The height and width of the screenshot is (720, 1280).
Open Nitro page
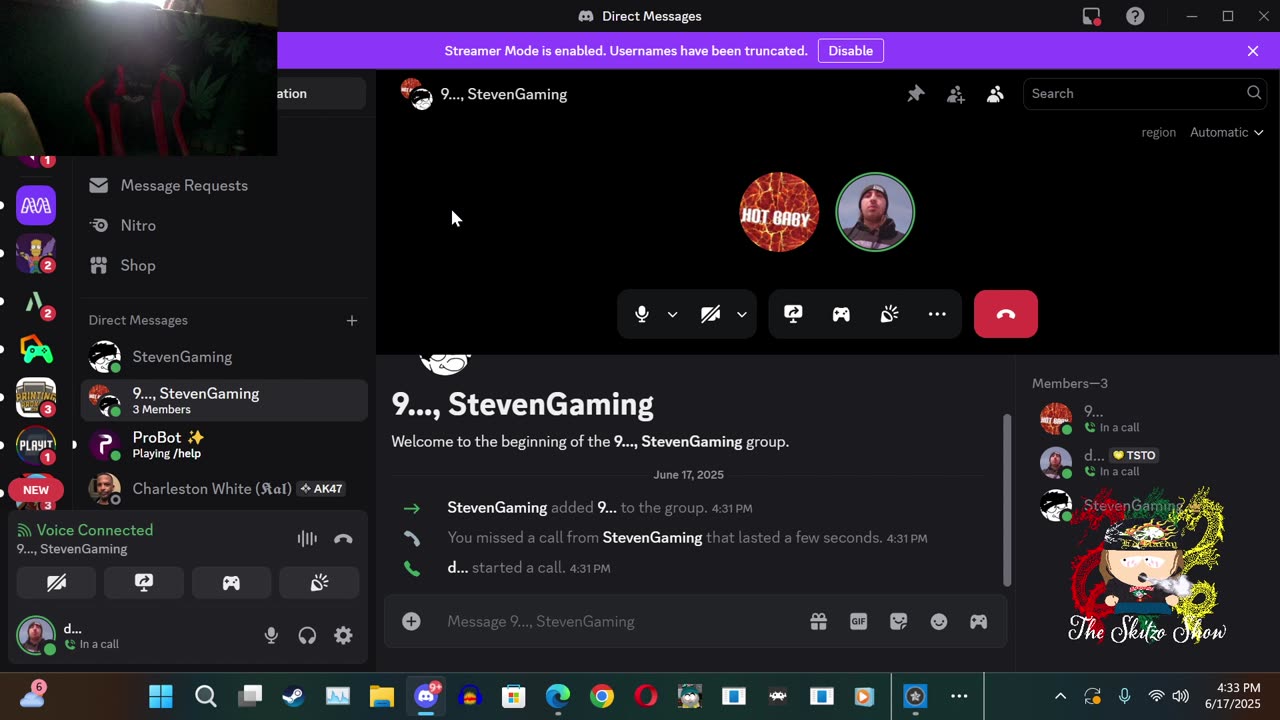click(224, 225)
